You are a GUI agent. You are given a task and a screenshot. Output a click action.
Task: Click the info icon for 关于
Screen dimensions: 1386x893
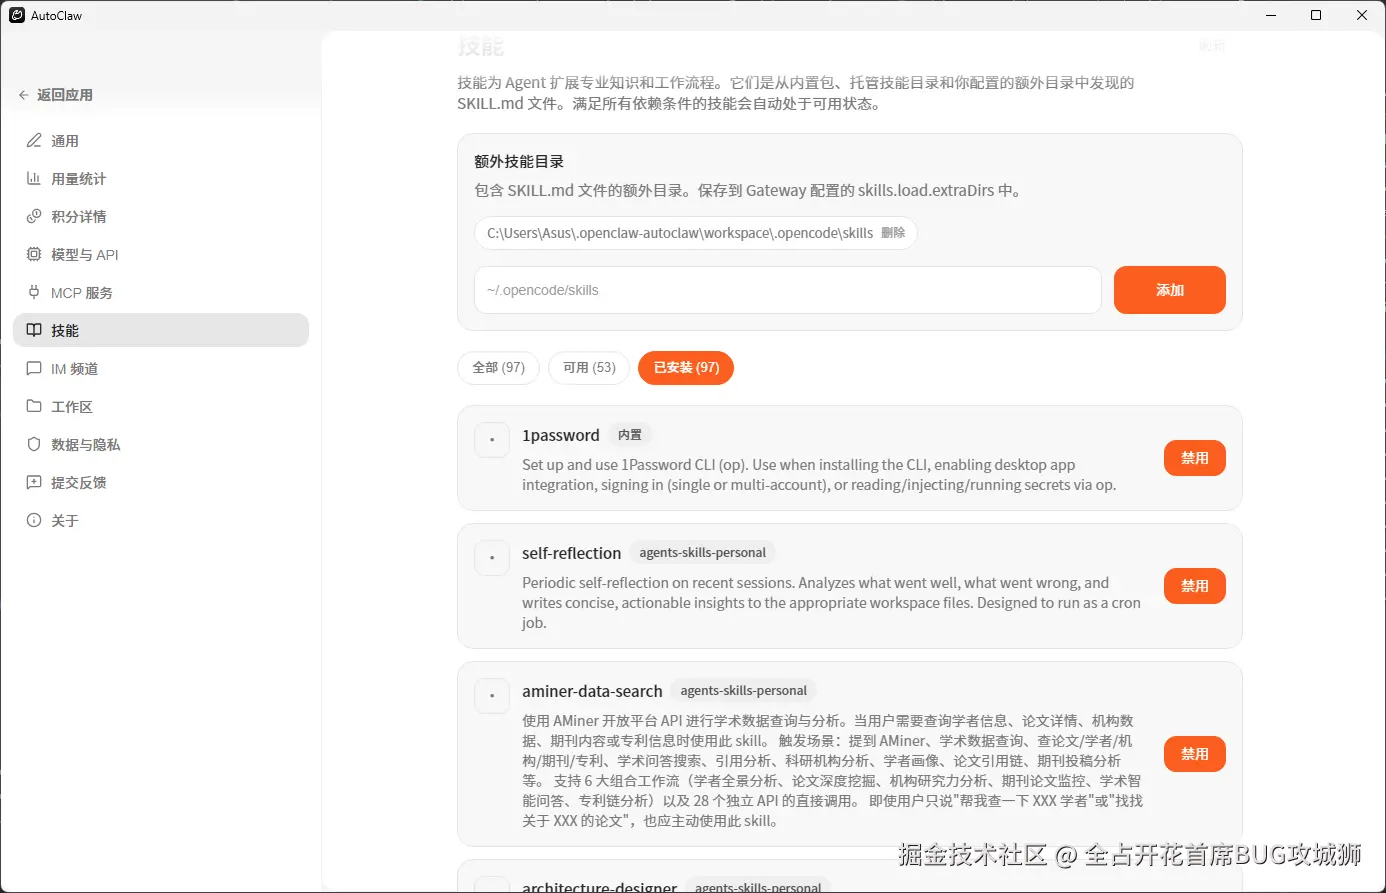point(34,521)
